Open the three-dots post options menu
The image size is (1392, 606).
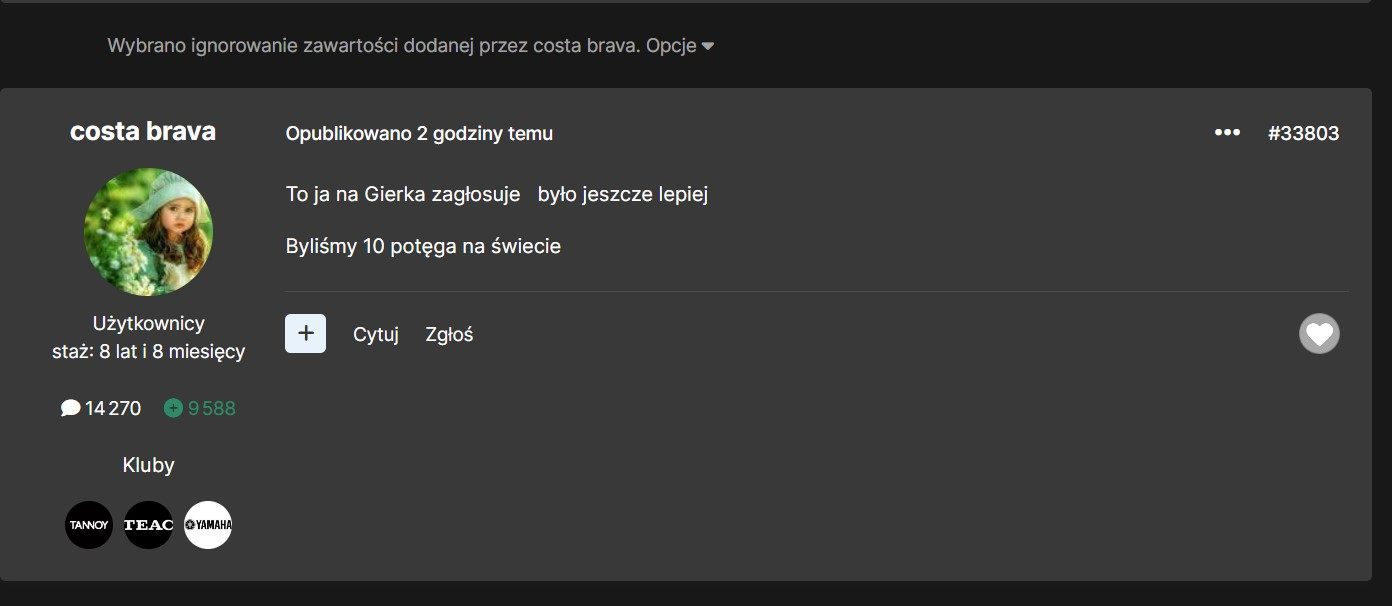(x=1227, y=133)
